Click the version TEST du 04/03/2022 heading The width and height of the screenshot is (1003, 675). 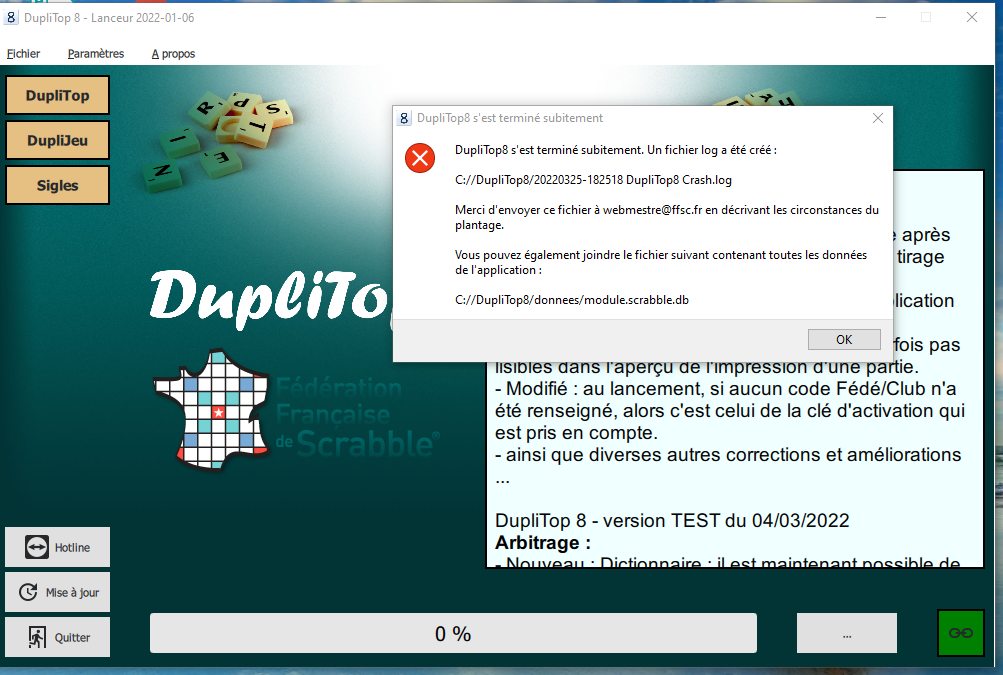pyautogui.click(x=672, y=521)
